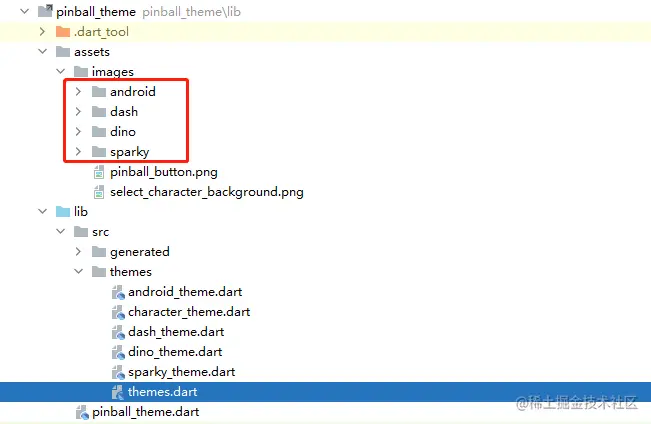Click the dino folder icon
The image size is (651, 424).
pyautogui.click(x=99, y=131)
